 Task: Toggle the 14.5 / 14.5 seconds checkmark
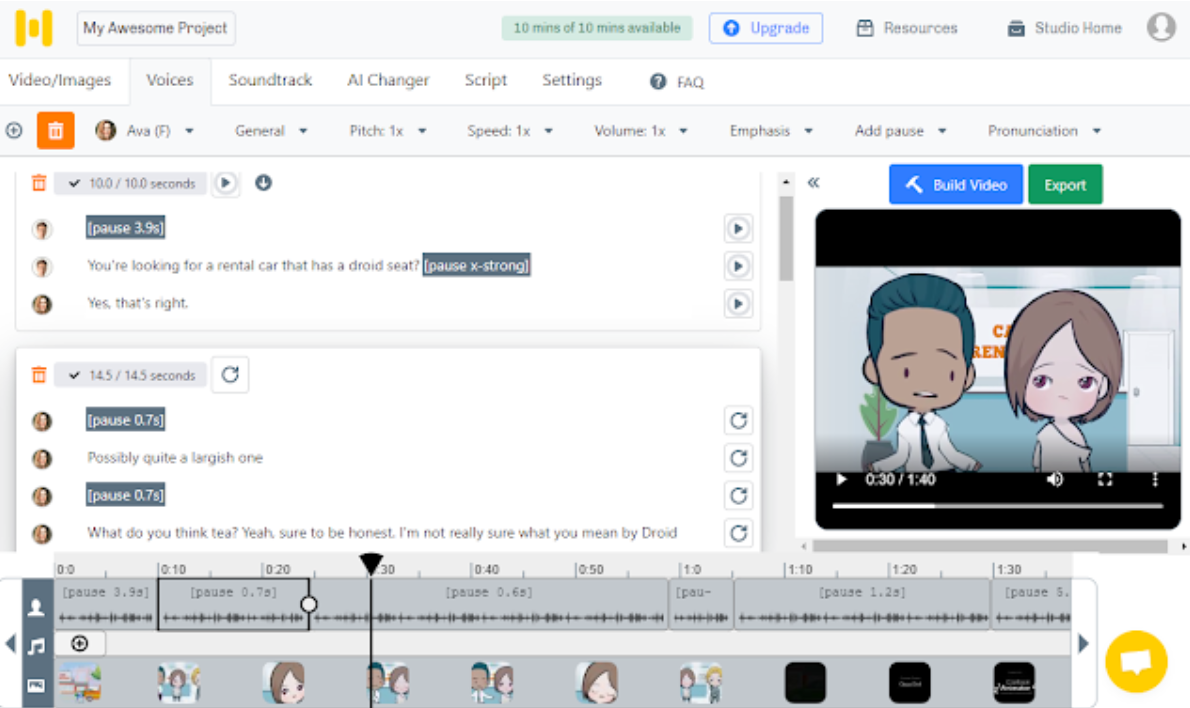click(x=74, y=376)
